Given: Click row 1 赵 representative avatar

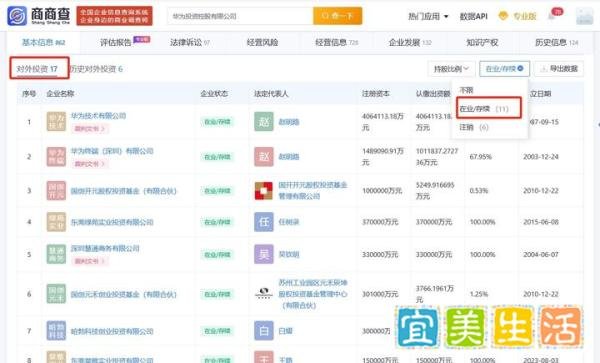Looking at the screenshot, I should [264, 122].
